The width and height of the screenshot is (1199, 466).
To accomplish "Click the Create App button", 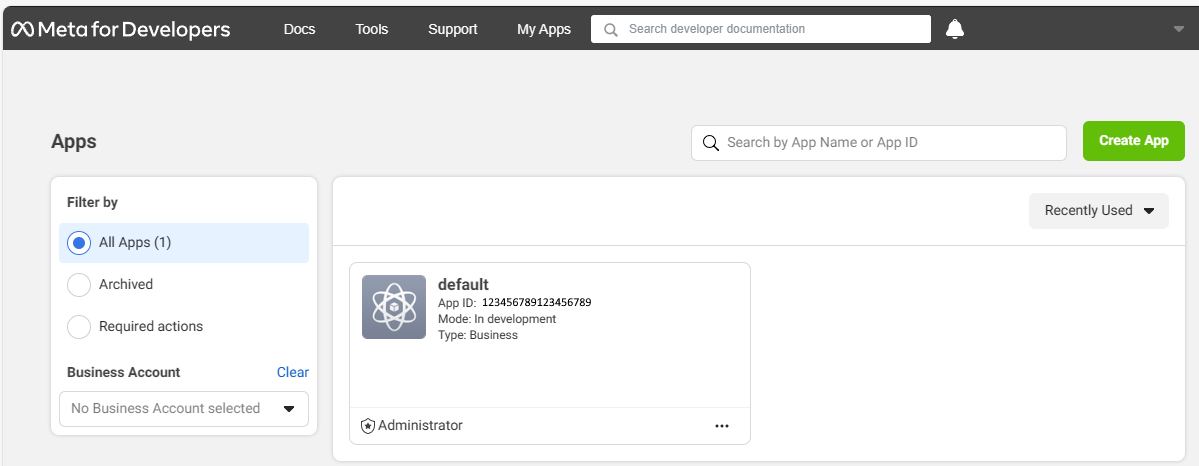I will coord(1133,141).
